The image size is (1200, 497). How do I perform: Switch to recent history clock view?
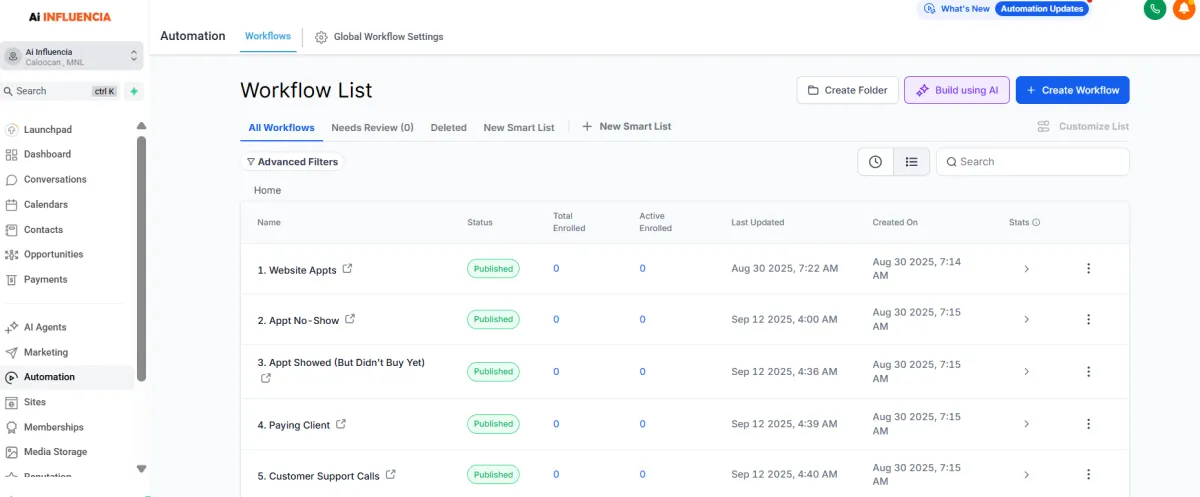tap(875, 162)
